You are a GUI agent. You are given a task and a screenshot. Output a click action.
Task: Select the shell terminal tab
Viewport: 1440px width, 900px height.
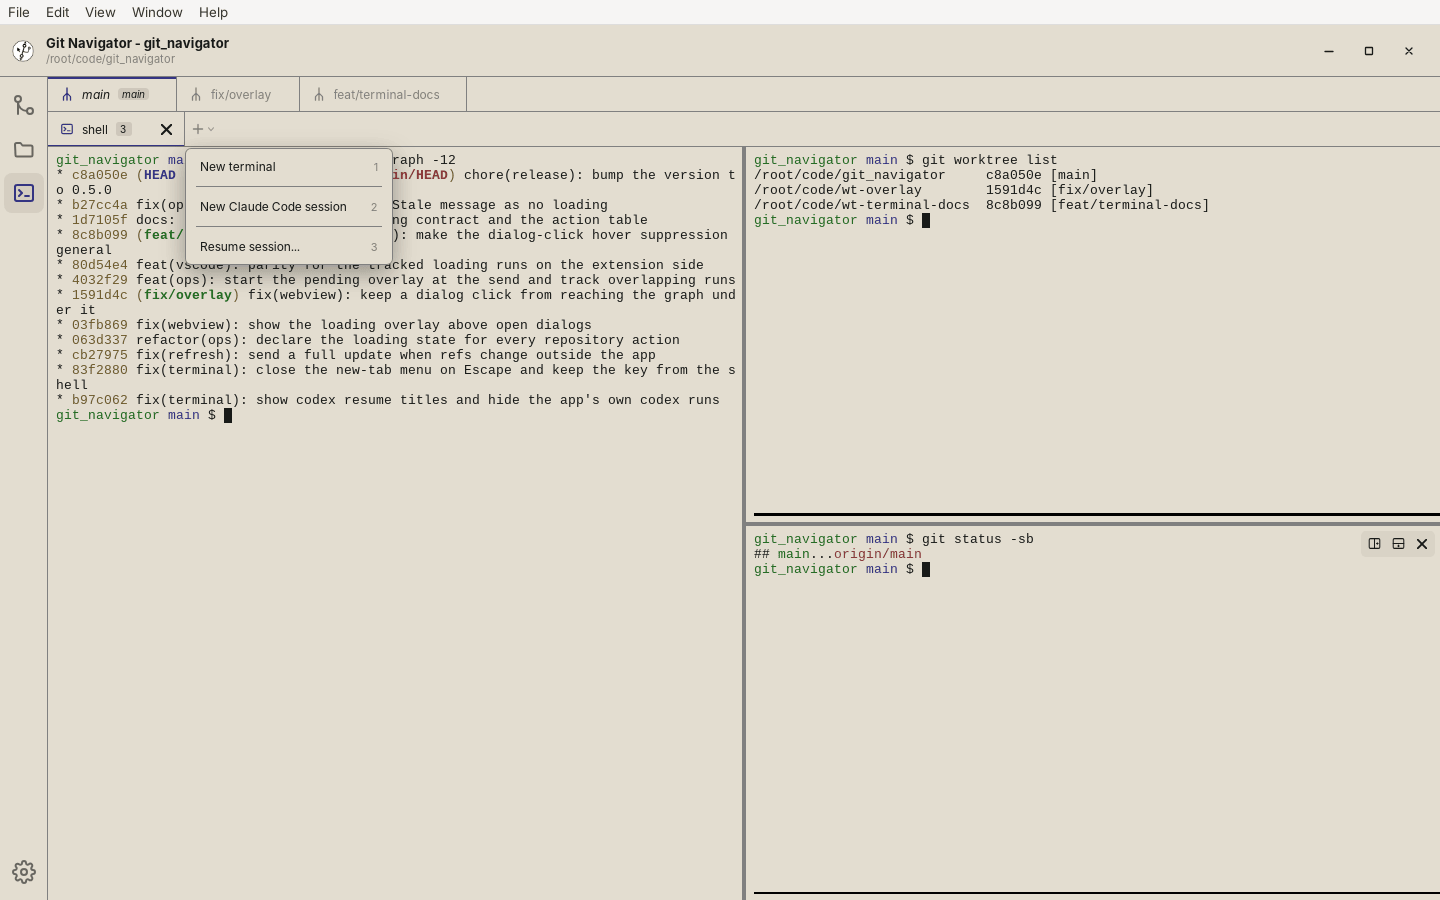click(116, 129)
